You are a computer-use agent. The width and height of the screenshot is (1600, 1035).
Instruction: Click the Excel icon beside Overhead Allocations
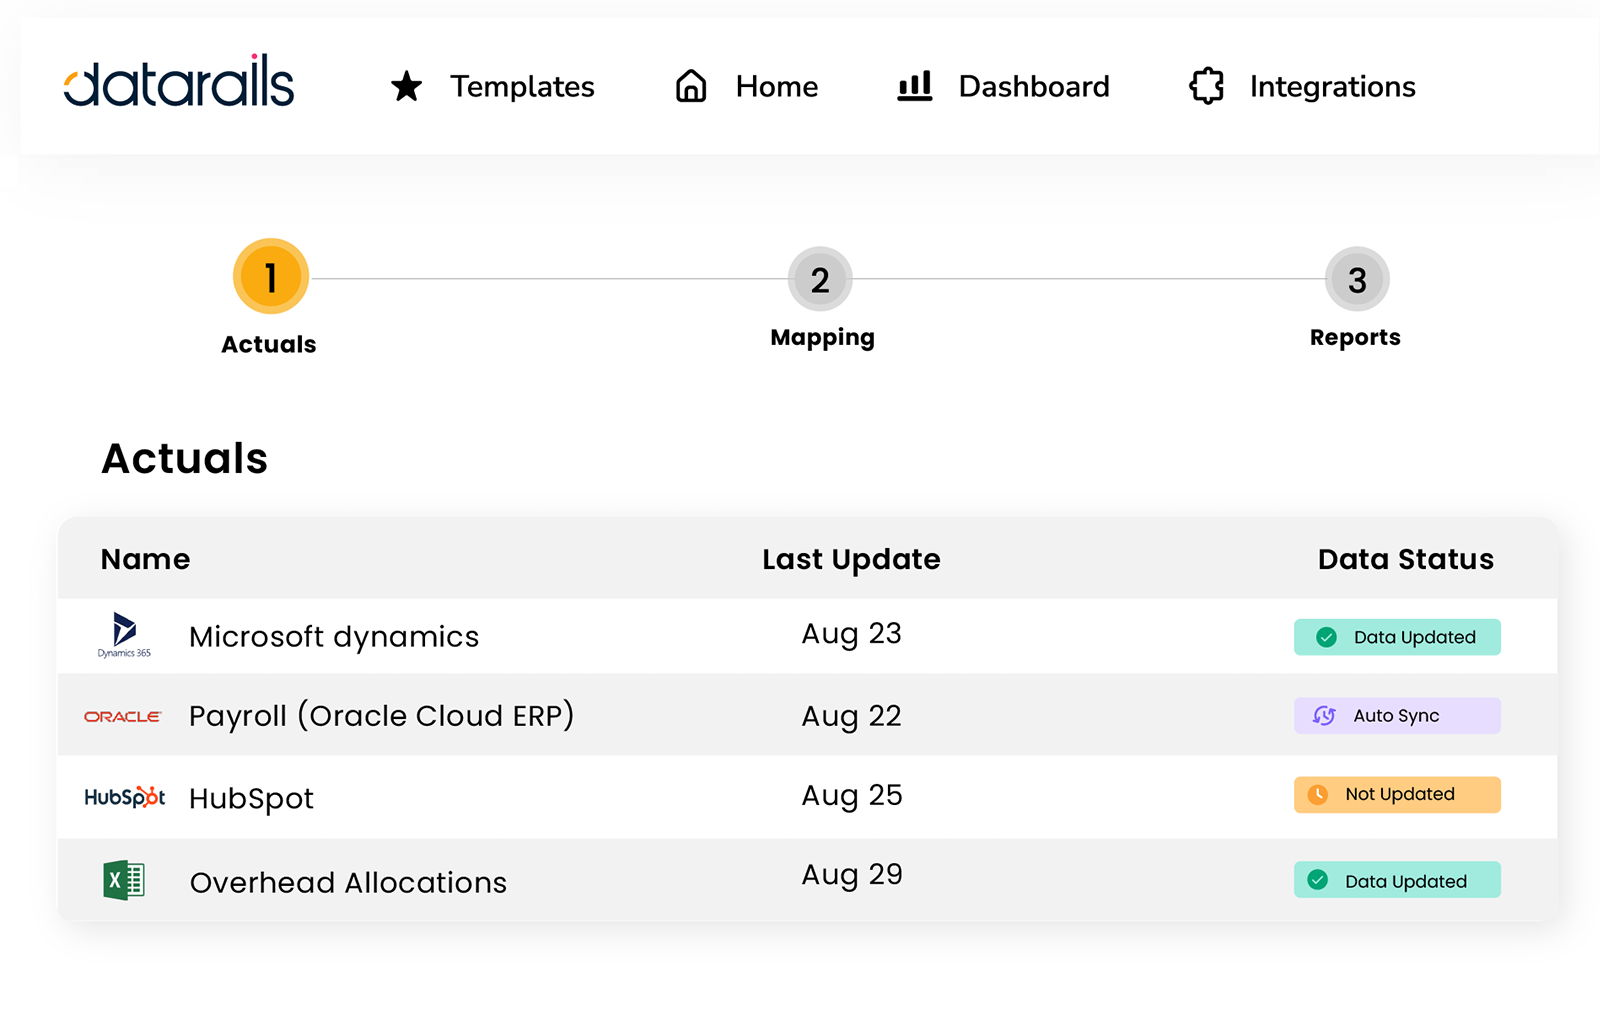[124, 880]
